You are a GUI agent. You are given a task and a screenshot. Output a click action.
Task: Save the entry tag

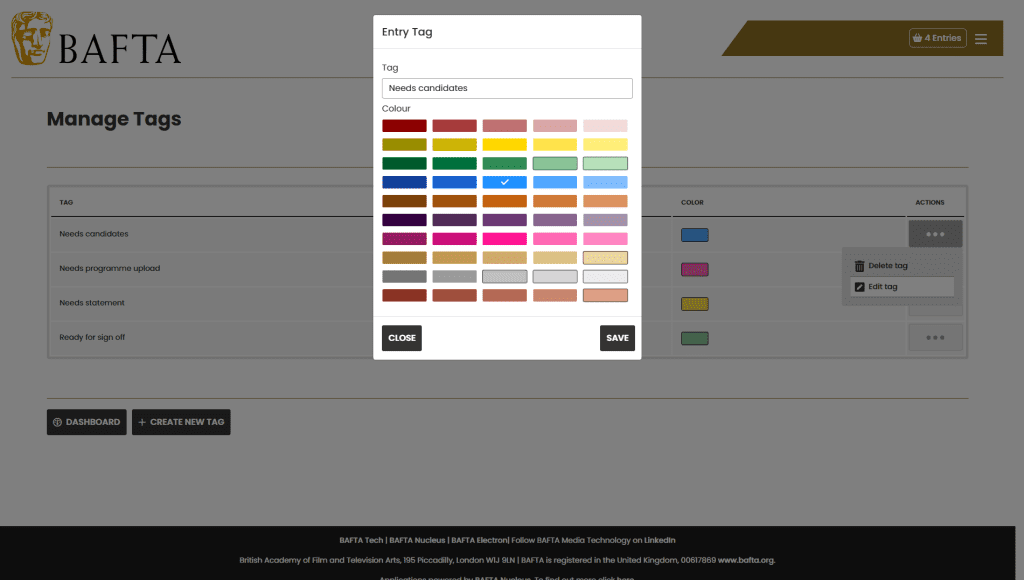pos(617,338)
